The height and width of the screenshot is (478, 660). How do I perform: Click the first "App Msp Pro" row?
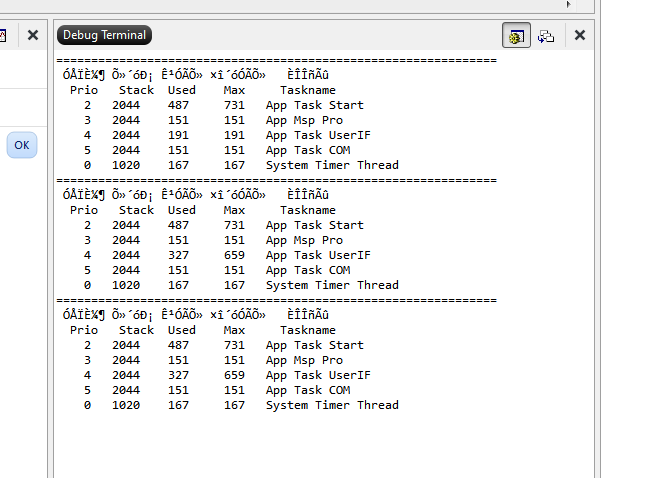[304, 120]
